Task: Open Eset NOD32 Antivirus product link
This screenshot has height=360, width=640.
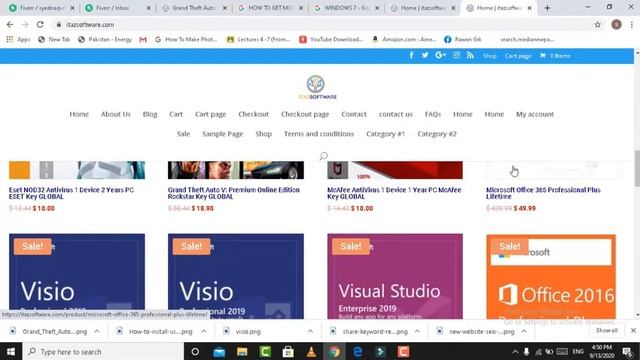Action: tap(71, 193)
